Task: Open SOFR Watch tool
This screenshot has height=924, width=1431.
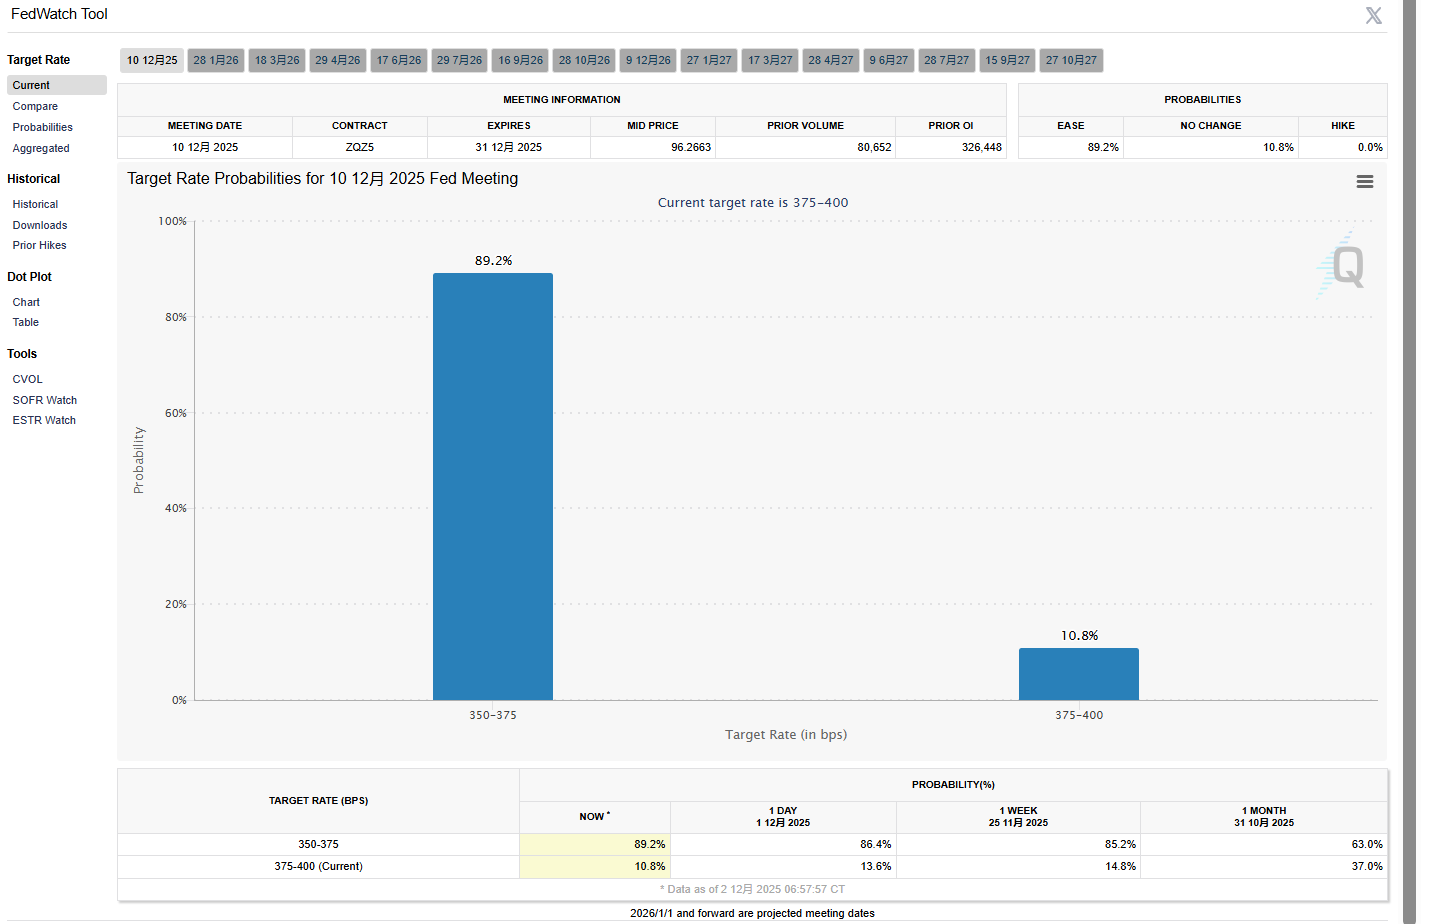Action: [x=44, y=400]
